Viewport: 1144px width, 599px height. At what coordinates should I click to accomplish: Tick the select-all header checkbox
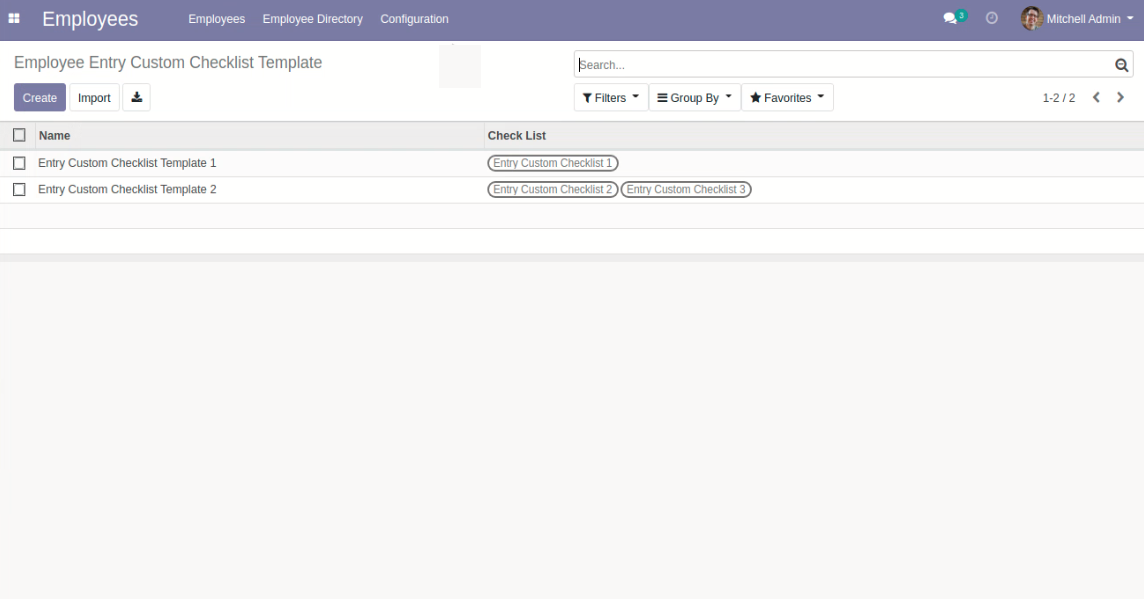click(x=19, y=135)
